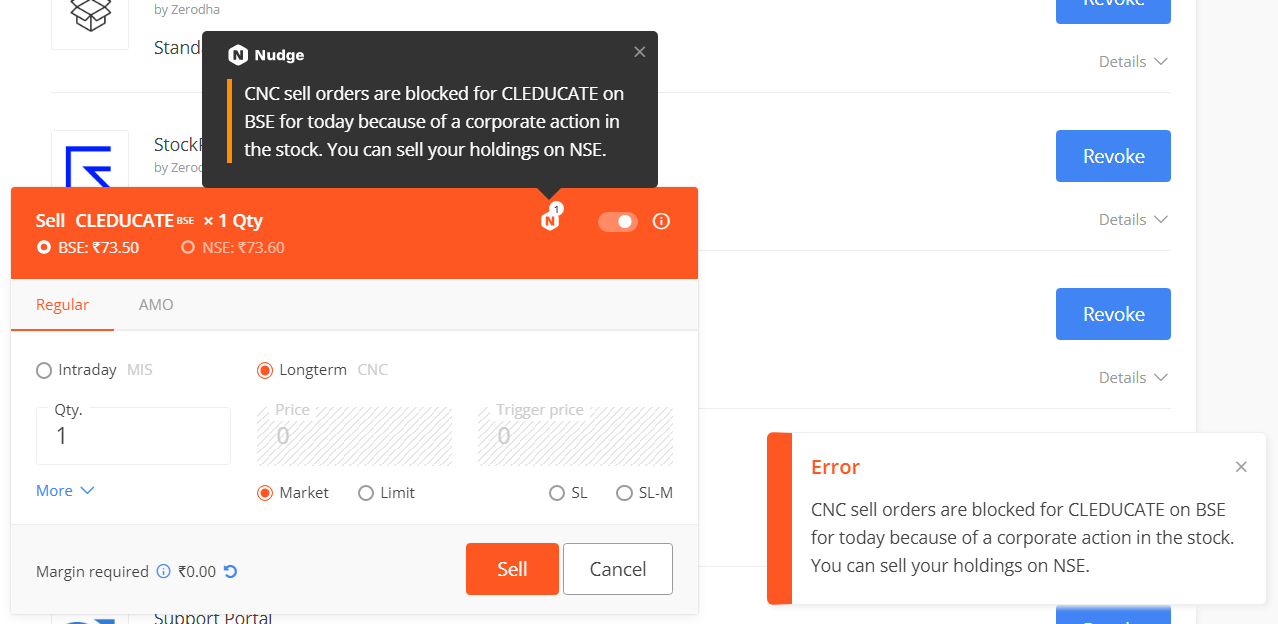The image size is (1278, 624).
Task: Click the orange Sell button
Action: click(x=512, y=569)
